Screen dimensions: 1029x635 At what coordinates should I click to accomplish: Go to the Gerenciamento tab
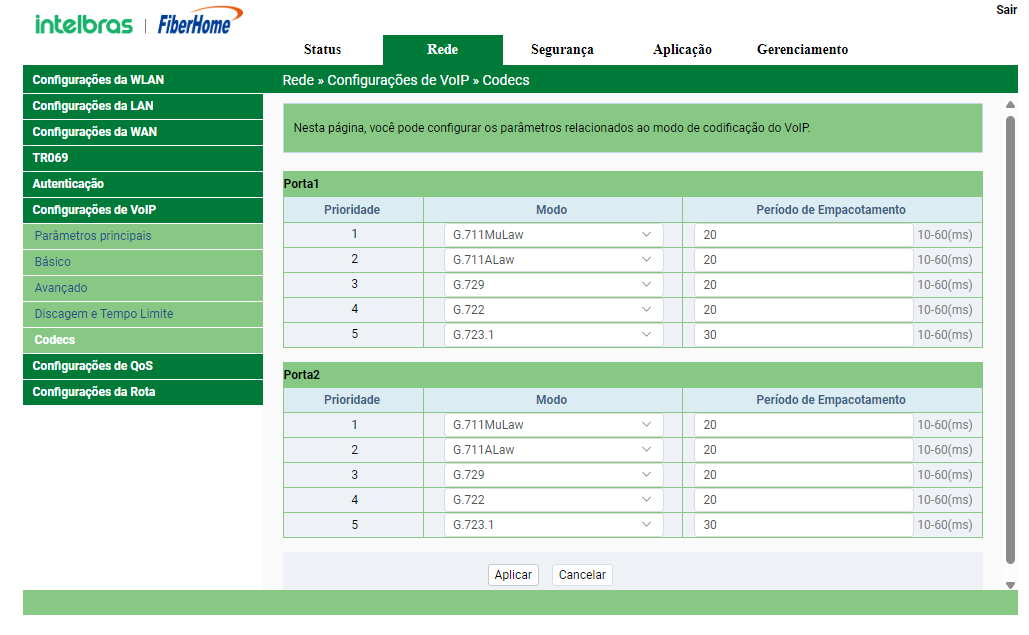802,50
